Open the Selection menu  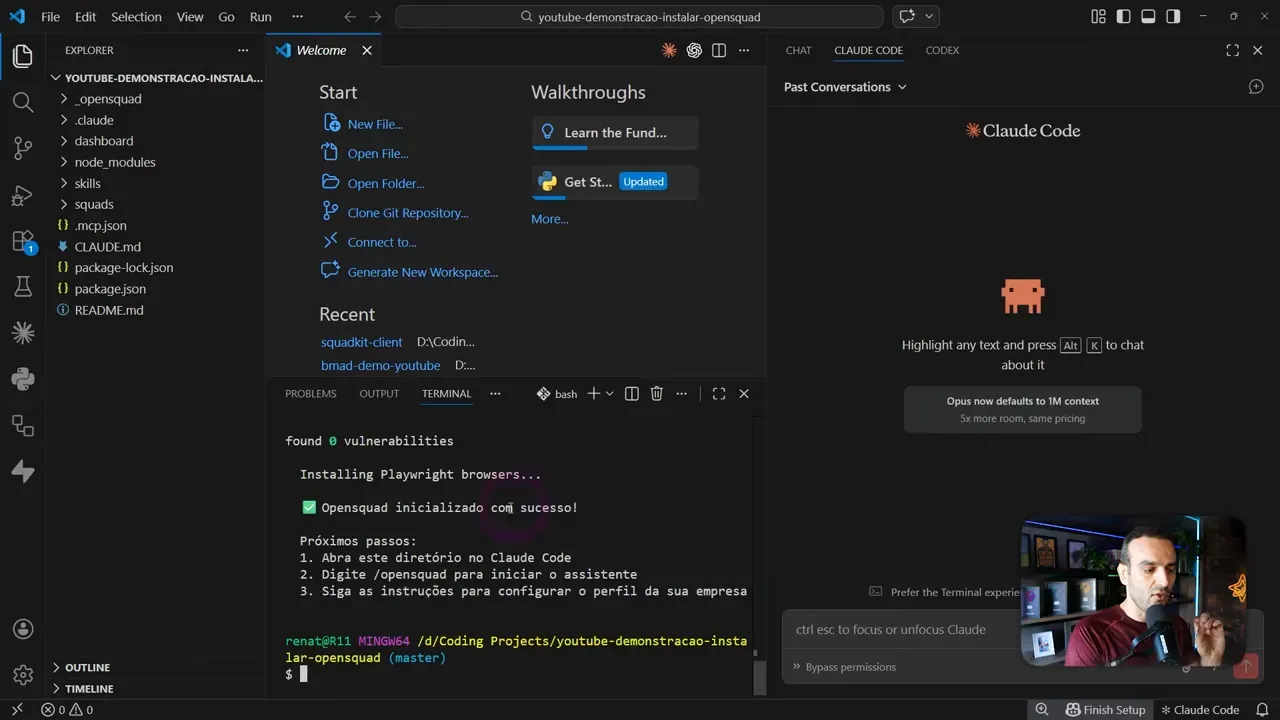coord(136,17)
